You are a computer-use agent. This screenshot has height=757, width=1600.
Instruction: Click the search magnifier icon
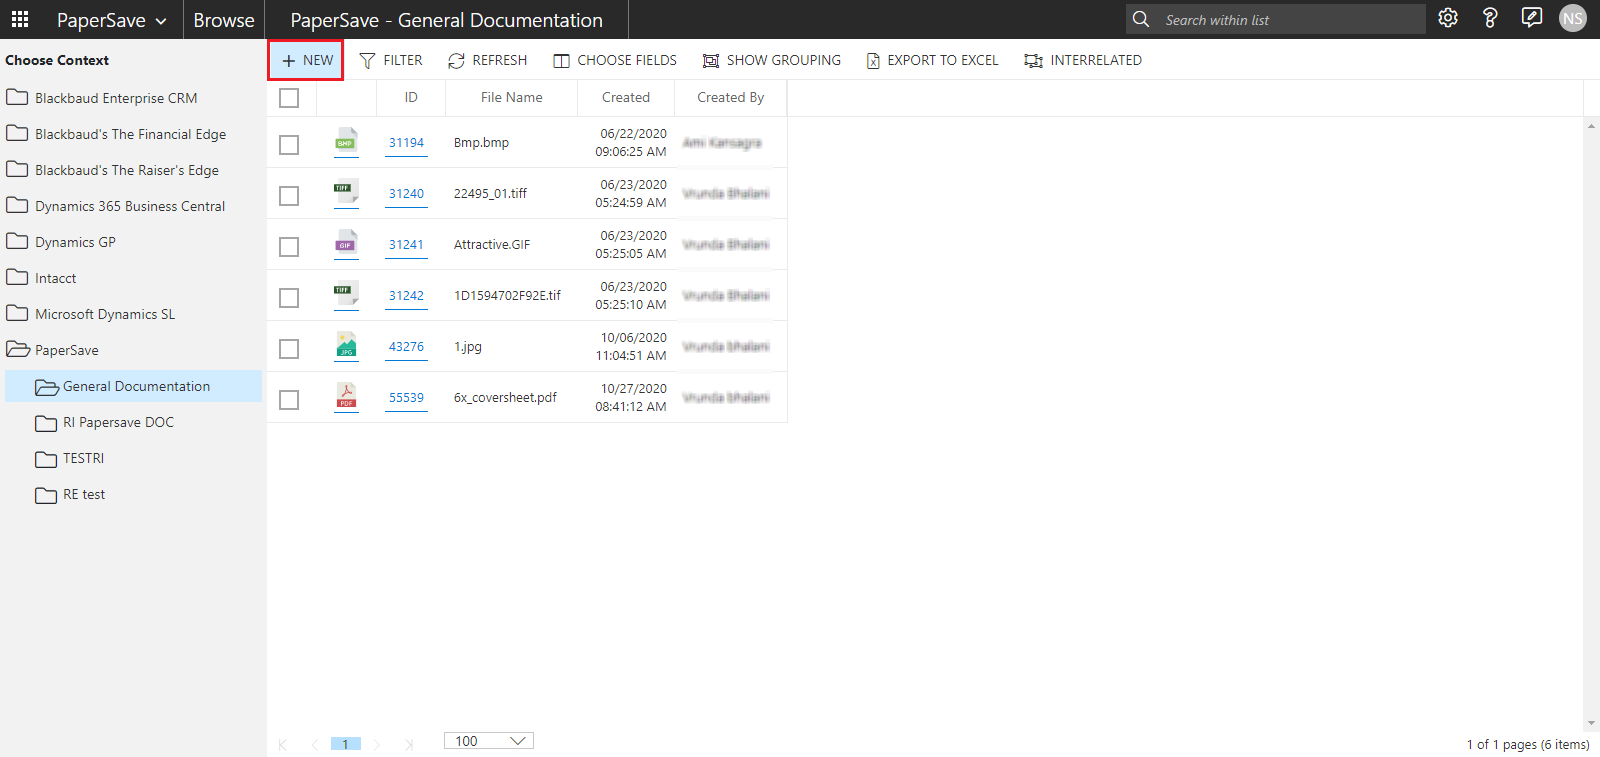(1141, 19)
